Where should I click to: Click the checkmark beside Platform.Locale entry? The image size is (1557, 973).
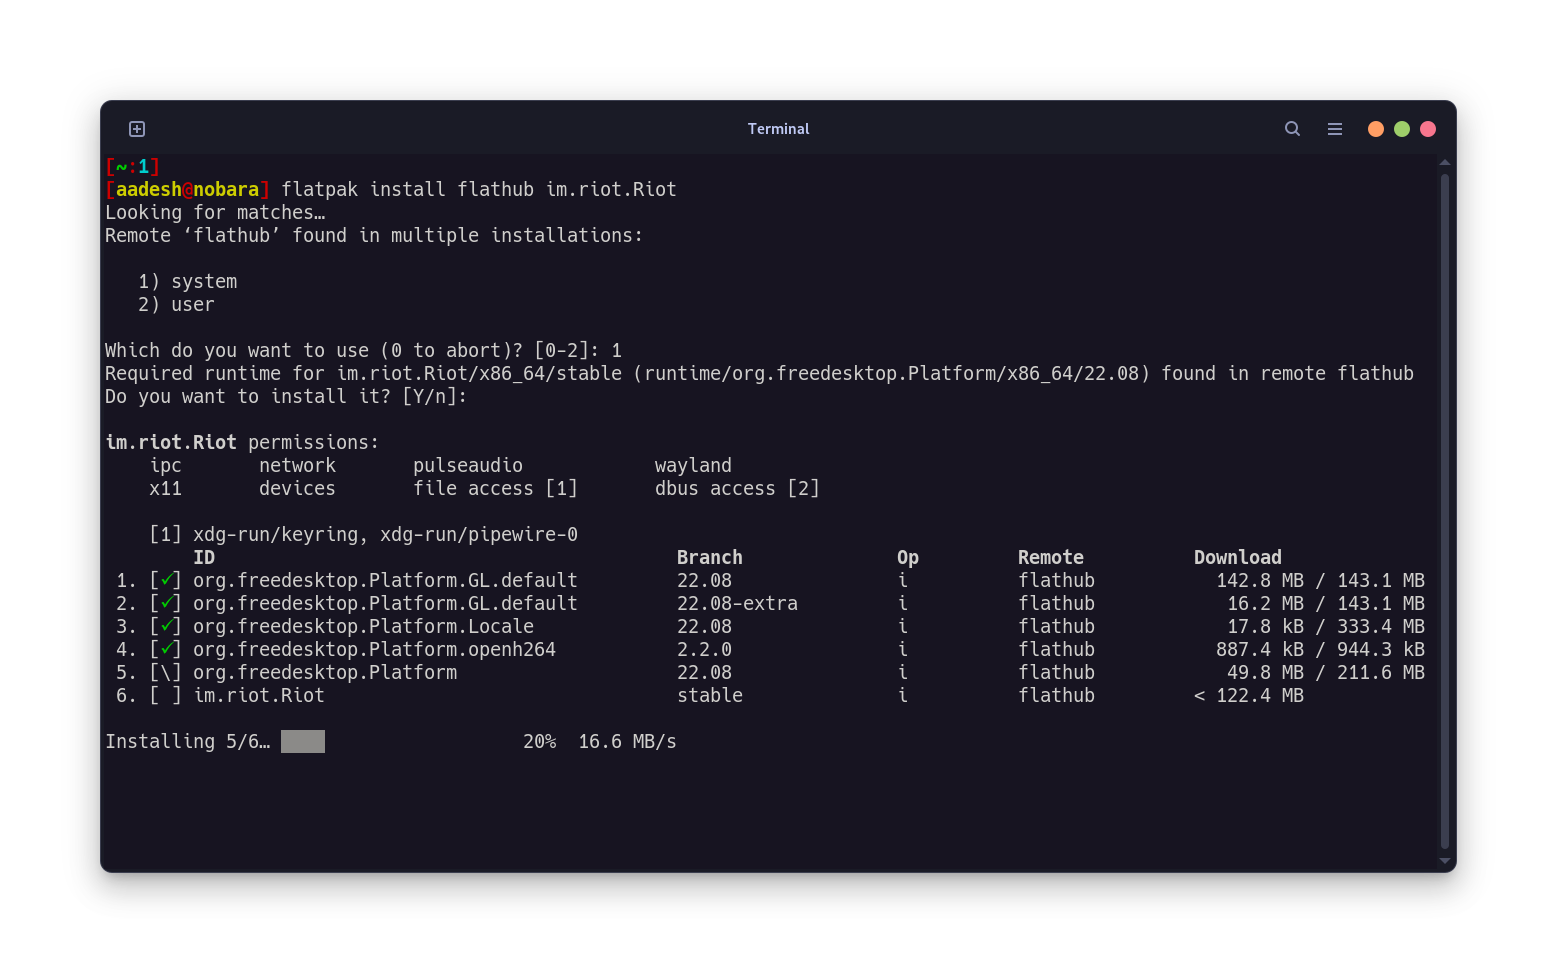(166, 626)
